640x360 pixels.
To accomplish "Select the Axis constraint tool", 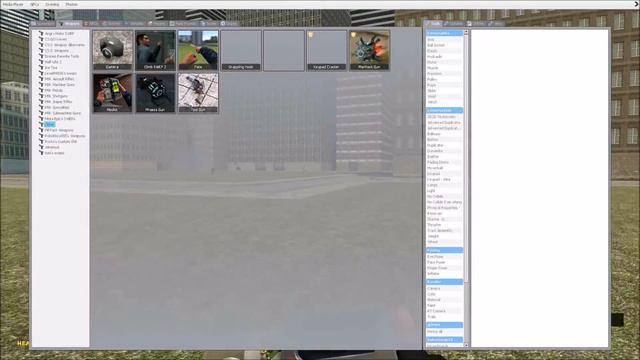I will tap(444, 40).
